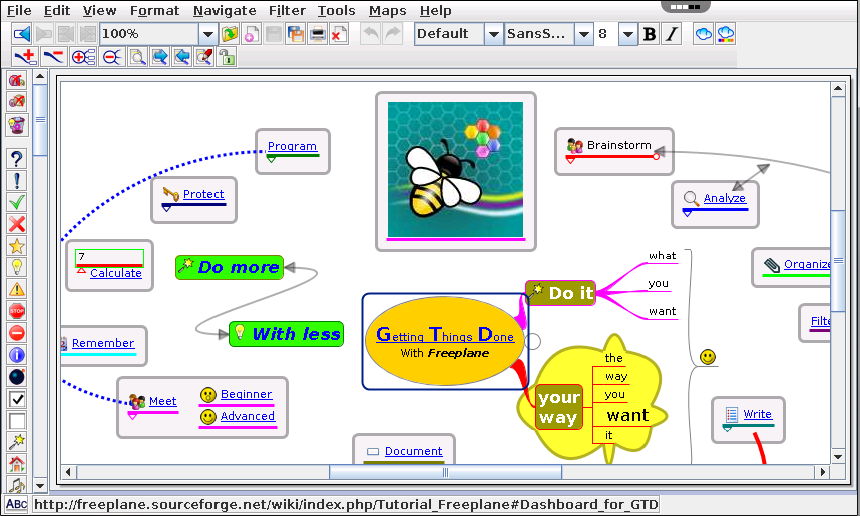Add the question mark icon to node

[x=17, y=158]
